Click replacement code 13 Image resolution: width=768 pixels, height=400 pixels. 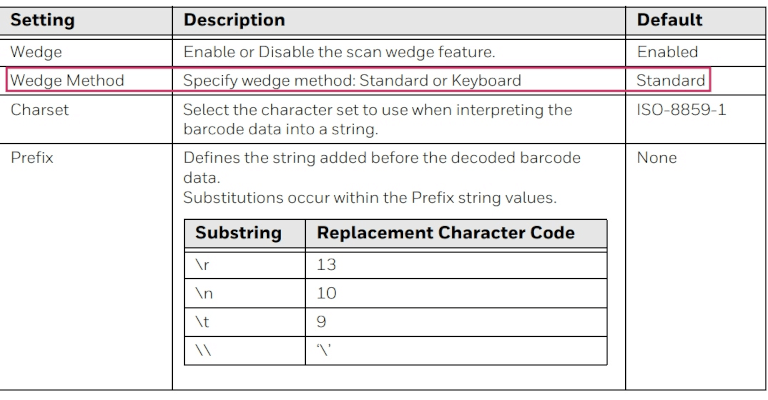326,265
